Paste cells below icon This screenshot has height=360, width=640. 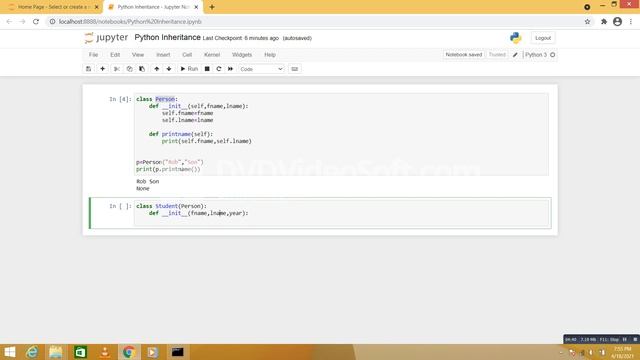pyautogui.click(x=142, y=69)
